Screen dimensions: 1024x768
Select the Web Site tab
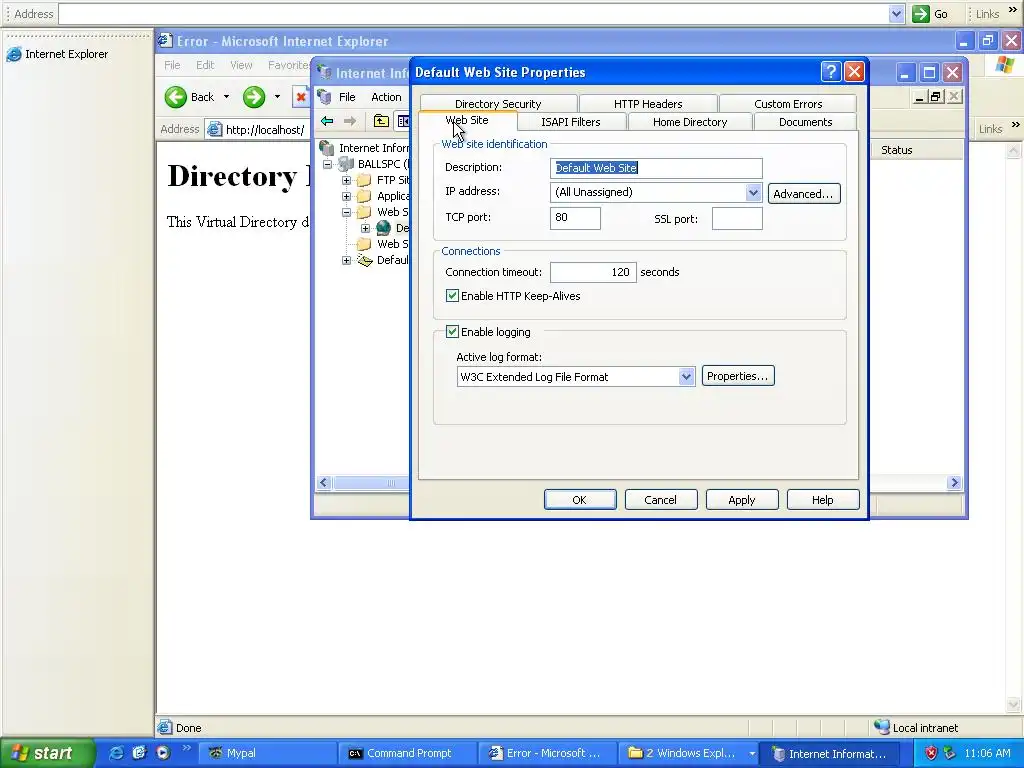tap(467, 120)
